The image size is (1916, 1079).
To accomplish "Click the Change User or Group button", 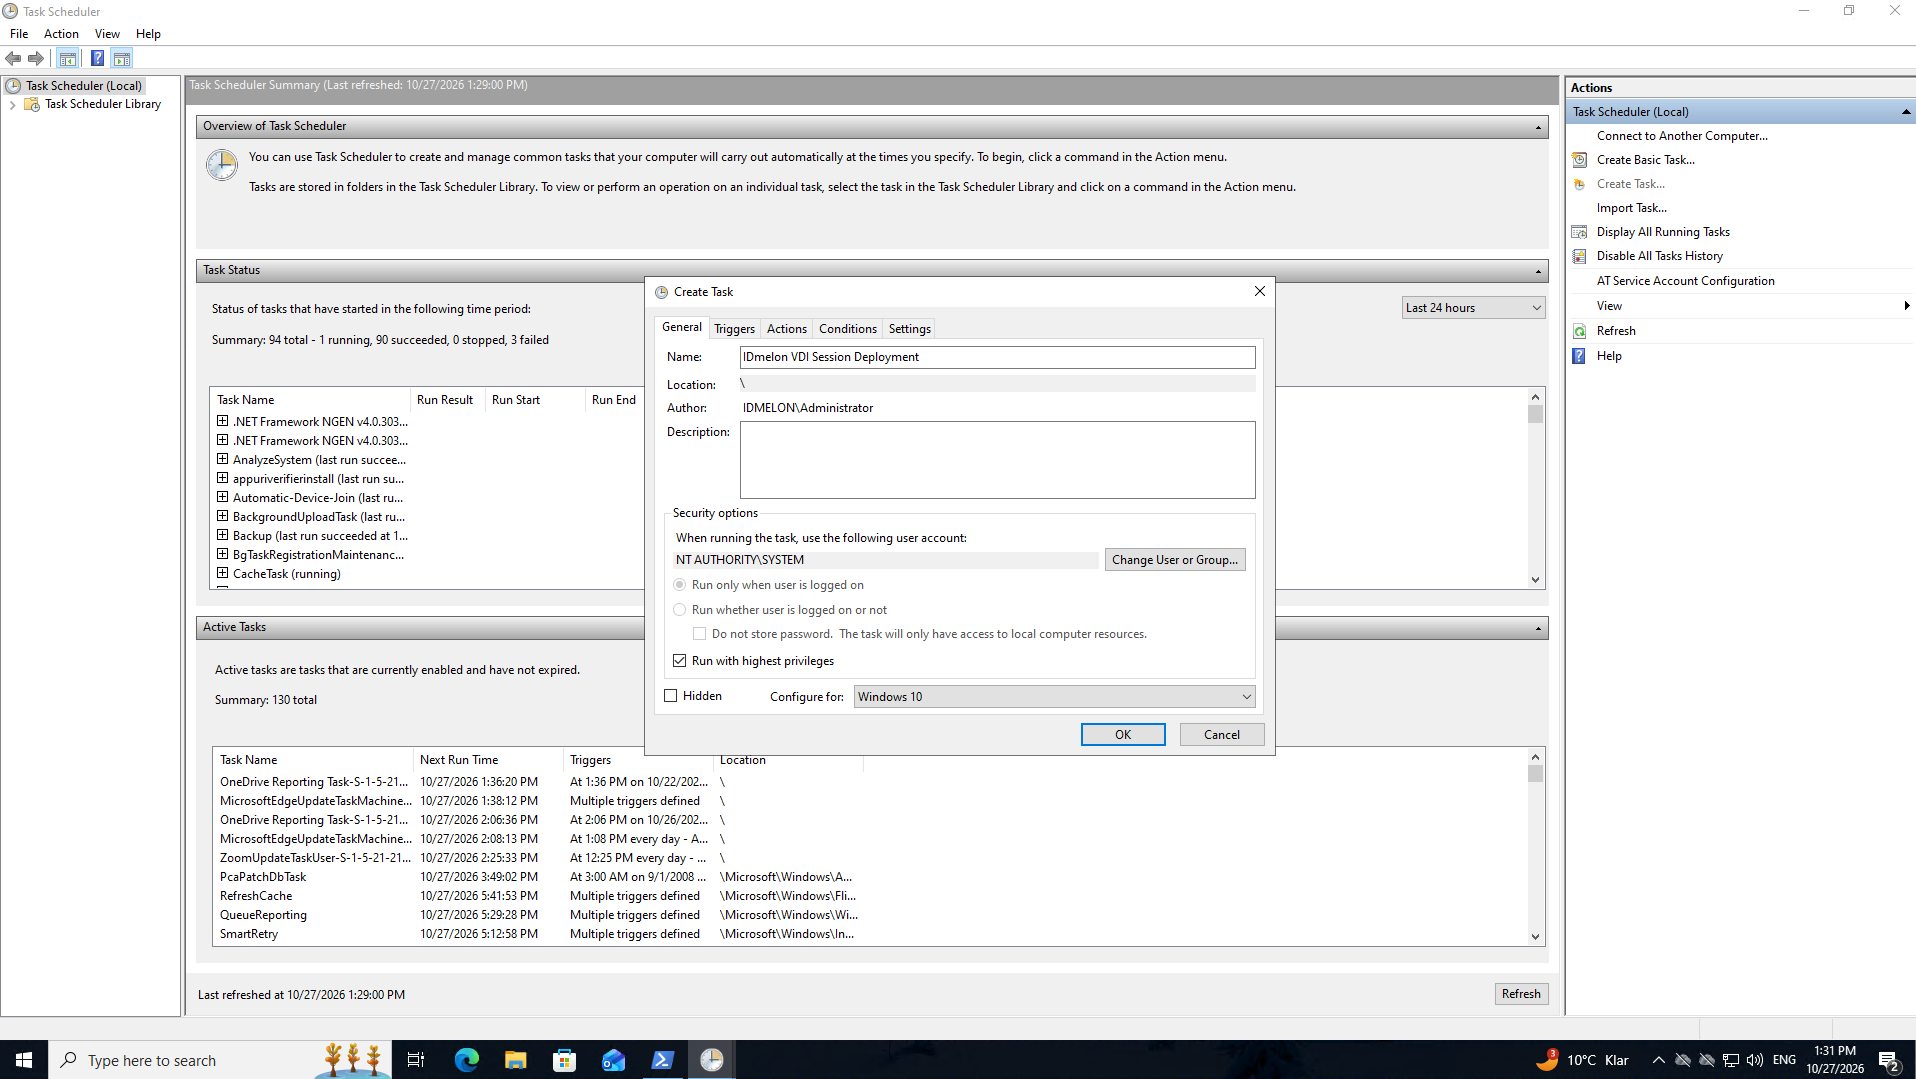I will click(x=1174, y=560).
